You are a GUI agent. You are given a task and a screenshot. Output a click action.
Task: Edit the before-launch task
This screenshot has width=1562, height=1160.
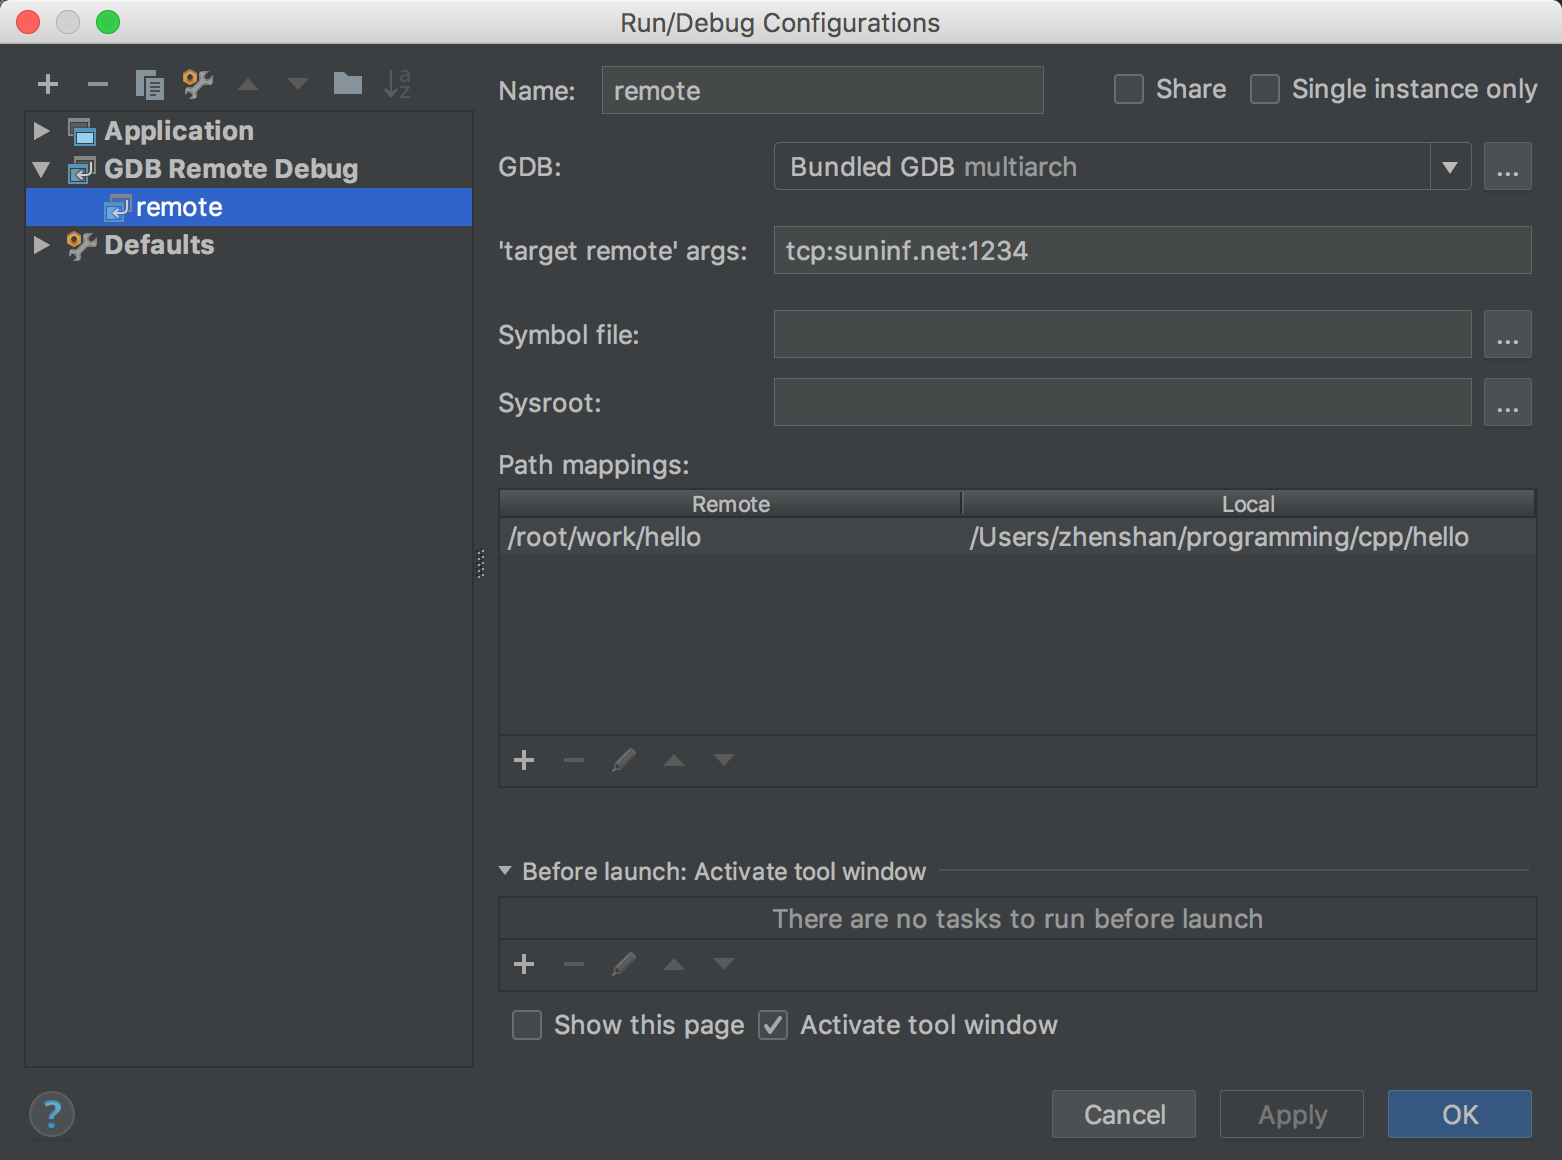pyautogui.click(x=624, y=964)
